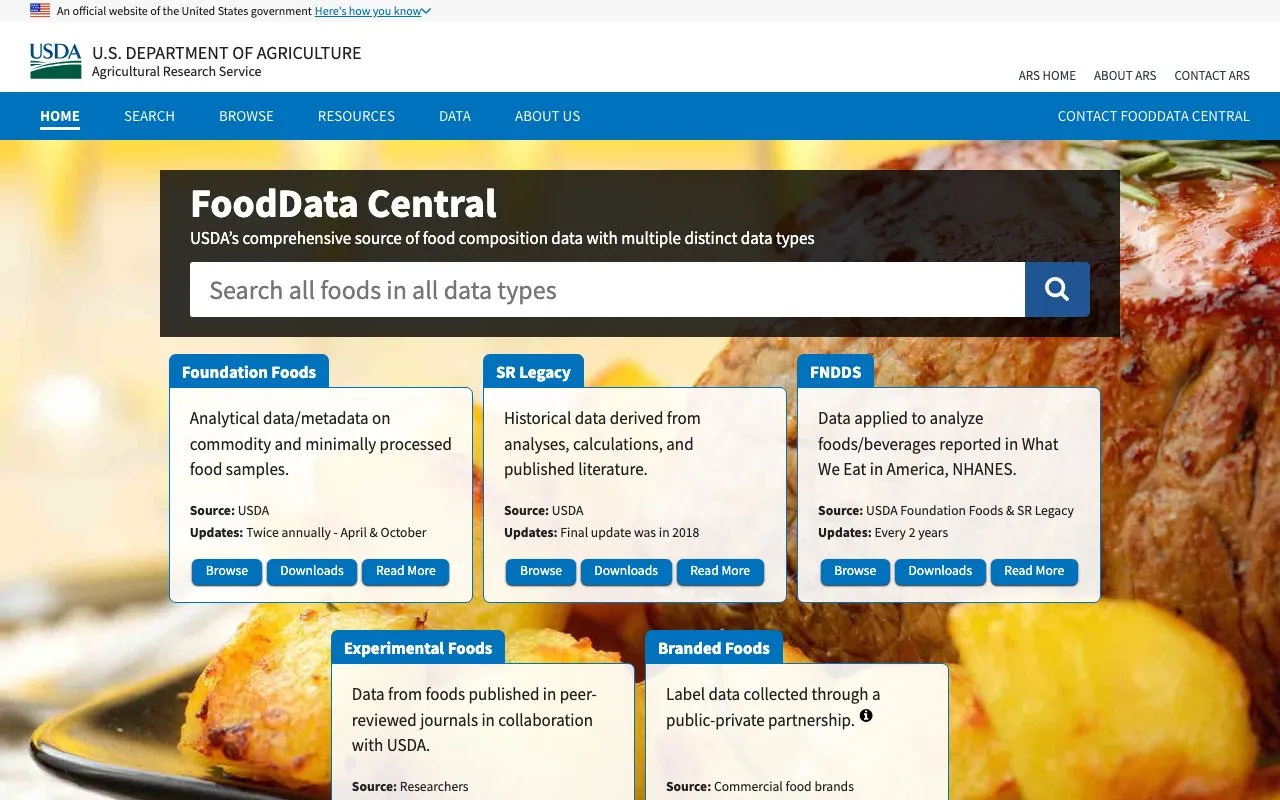Open the BROWSE nav item
This screenshot has width=1280, height=800.
point(246,116)
